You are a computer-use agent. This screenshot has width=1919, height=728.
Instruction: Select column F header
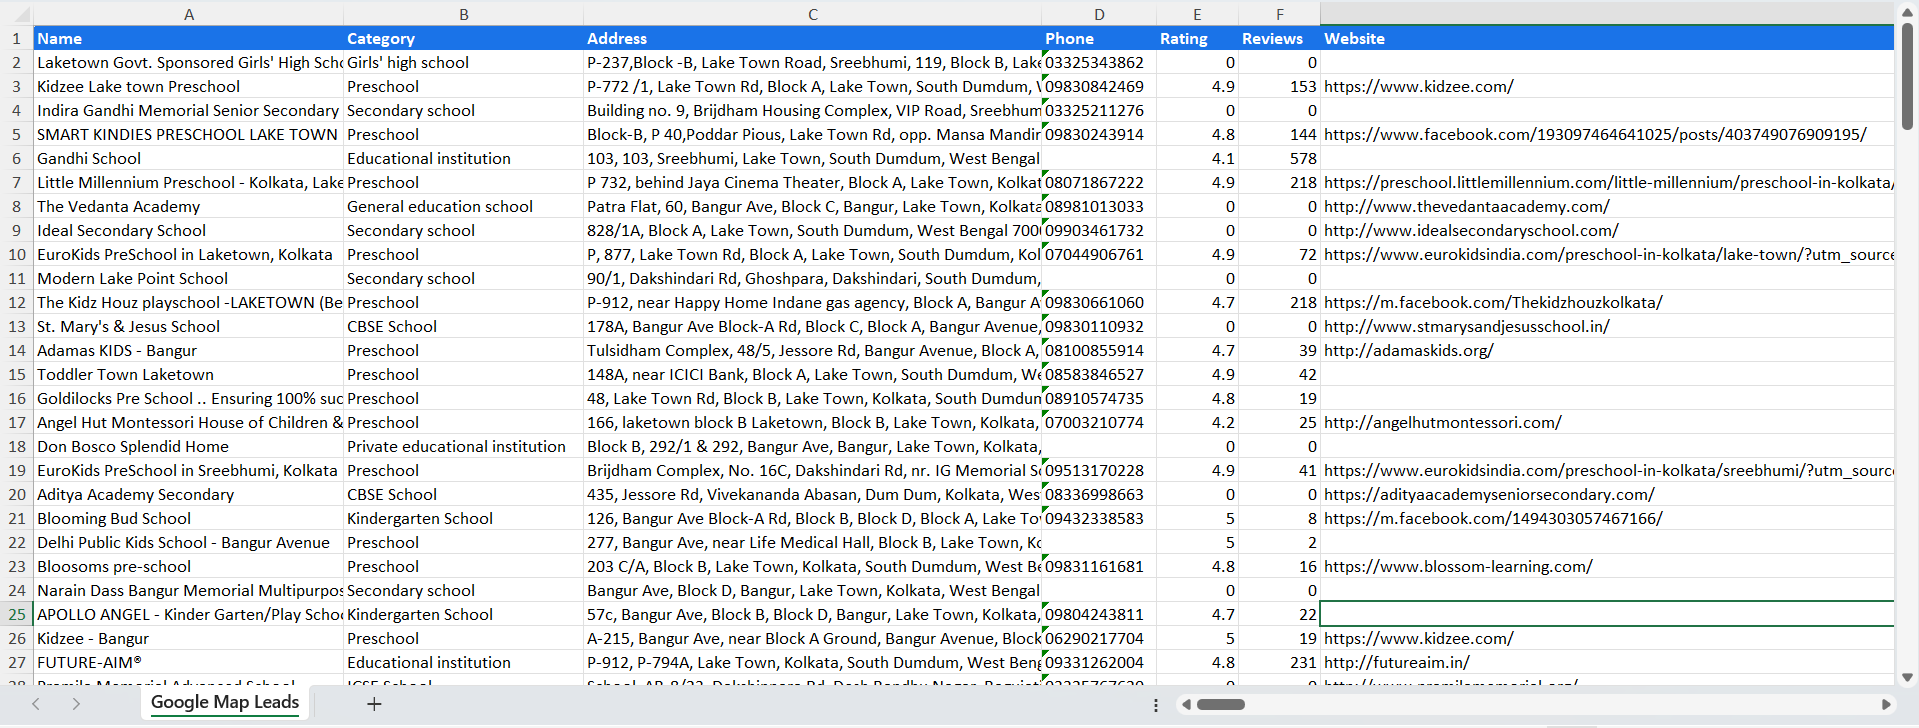click(1279, 14)
